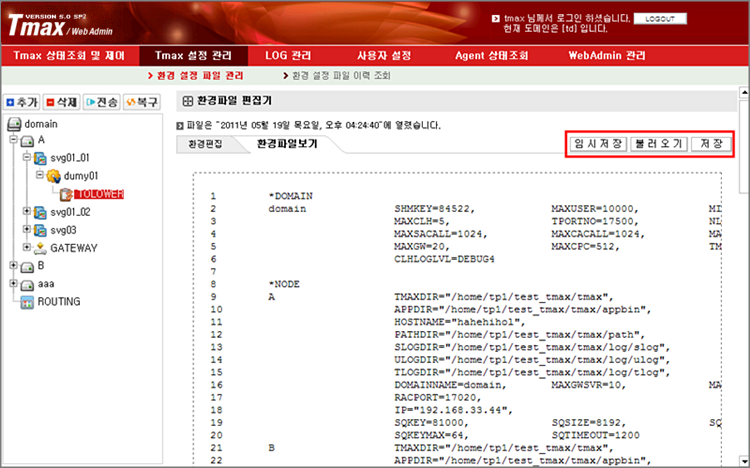Click the svg03 server group icon
750x468 pixels.
40,231
